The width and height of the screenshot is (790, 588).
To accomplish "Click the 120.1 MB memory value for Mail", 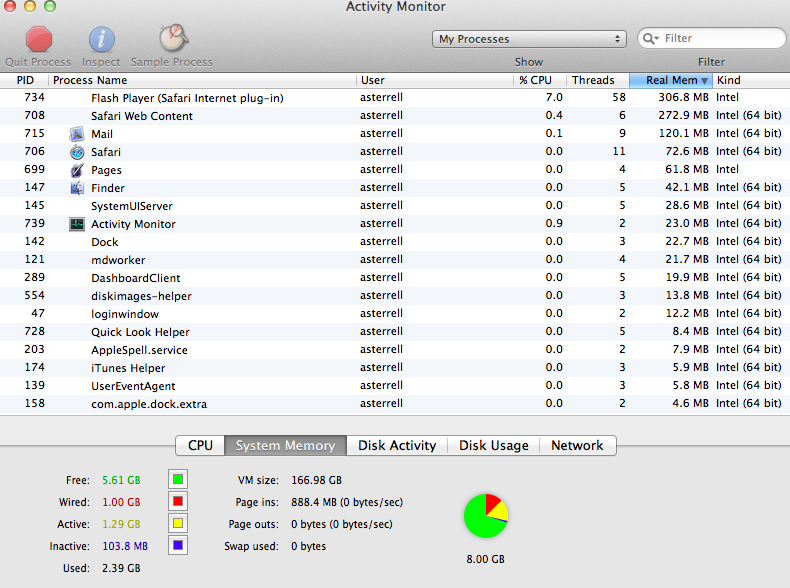I will click(x=684, y=134).
